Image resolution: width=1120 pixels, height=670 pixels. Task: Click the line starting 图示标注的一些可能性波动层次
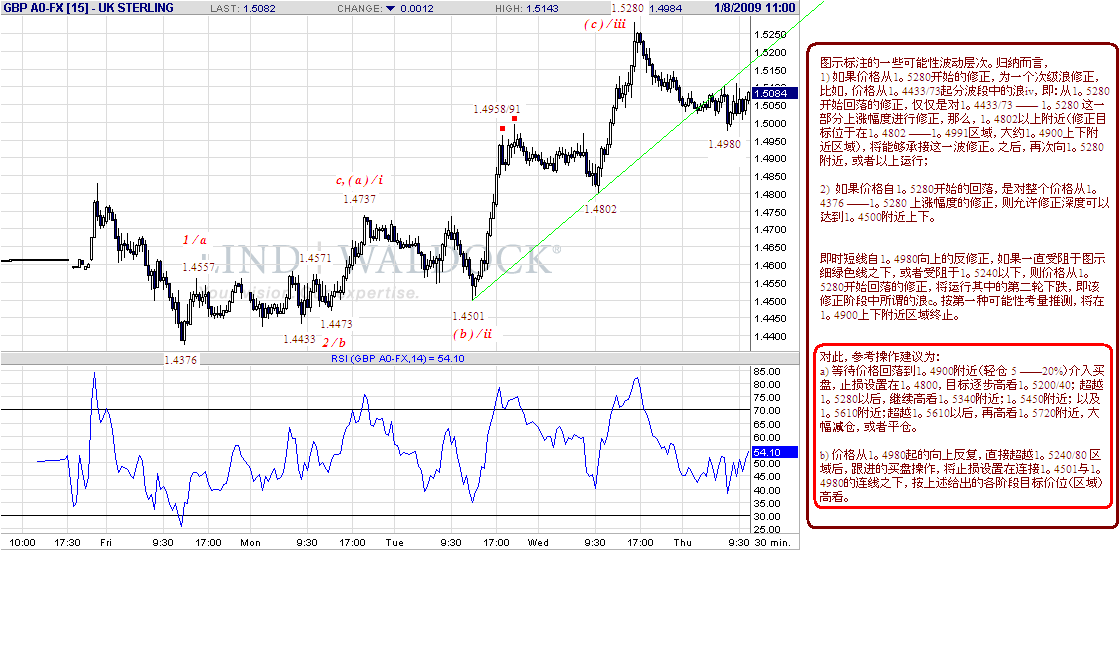(932, 63)
